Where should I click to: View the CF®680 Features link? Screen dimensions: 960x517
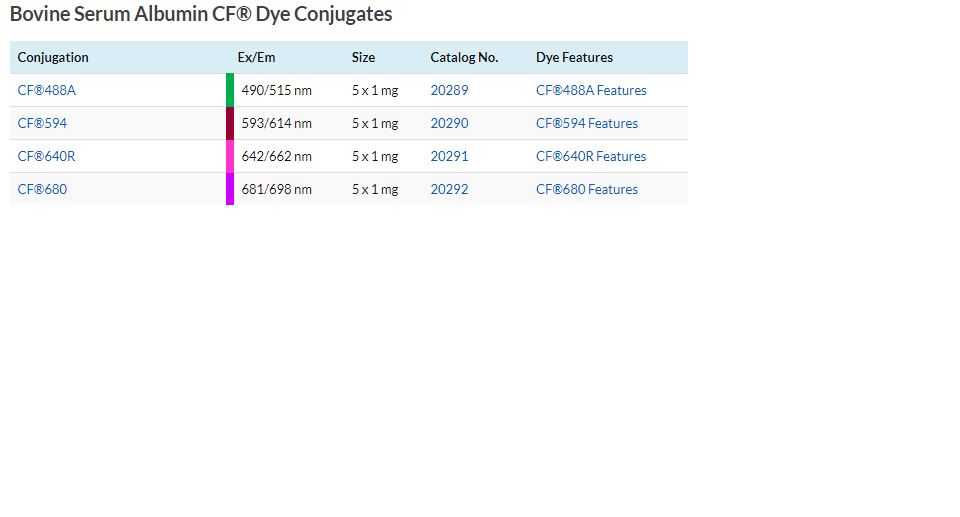click(587, 189)
